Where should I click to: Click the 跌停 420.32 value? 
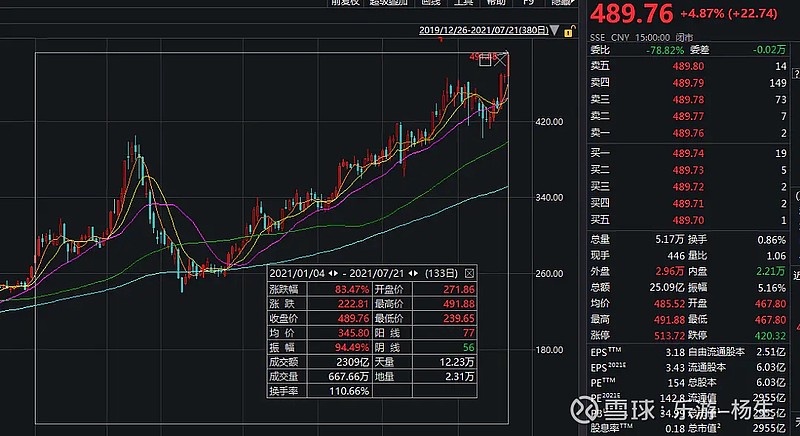(770, 336)
